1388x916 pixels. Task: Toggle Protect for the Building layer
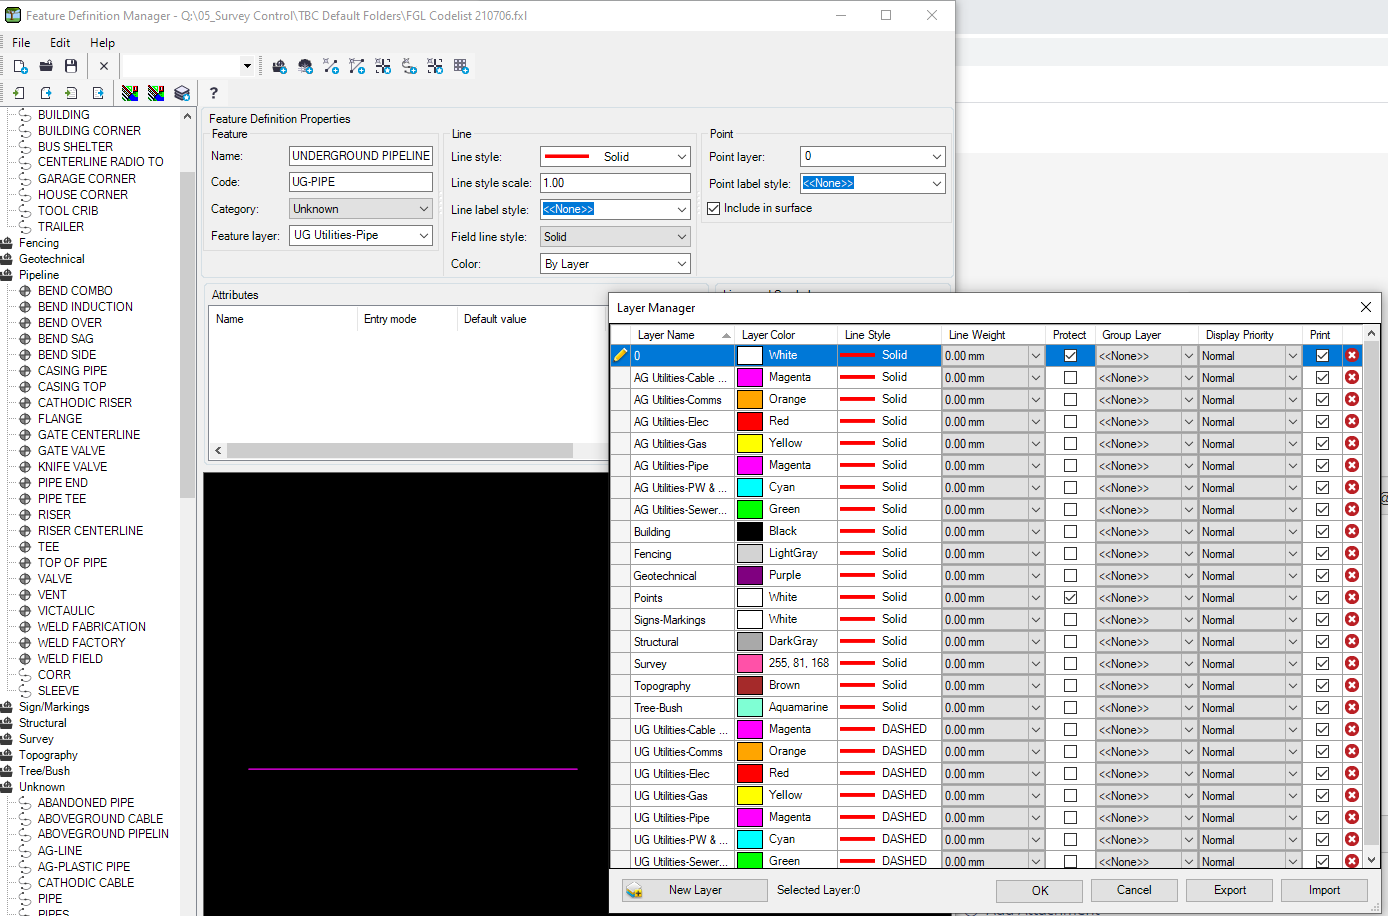tap(1069, 531)
